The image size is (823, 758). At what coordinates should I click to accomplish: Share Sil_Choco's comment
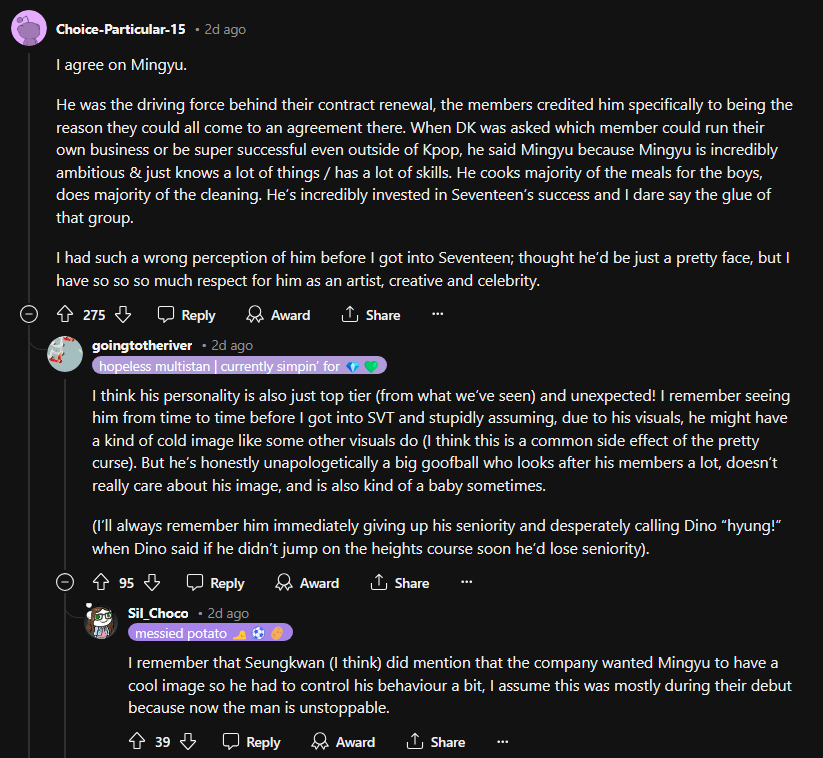coord(435,742)
